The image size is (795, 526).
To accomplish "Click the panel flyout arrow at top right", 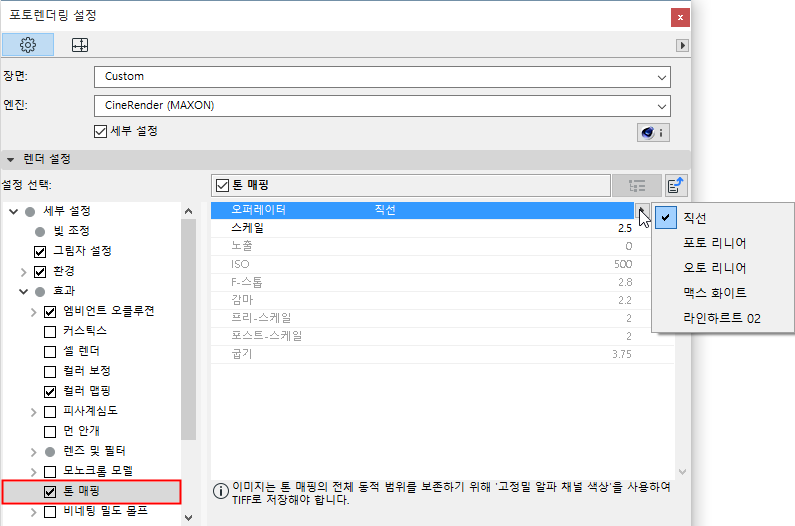I will coord(682,46).
